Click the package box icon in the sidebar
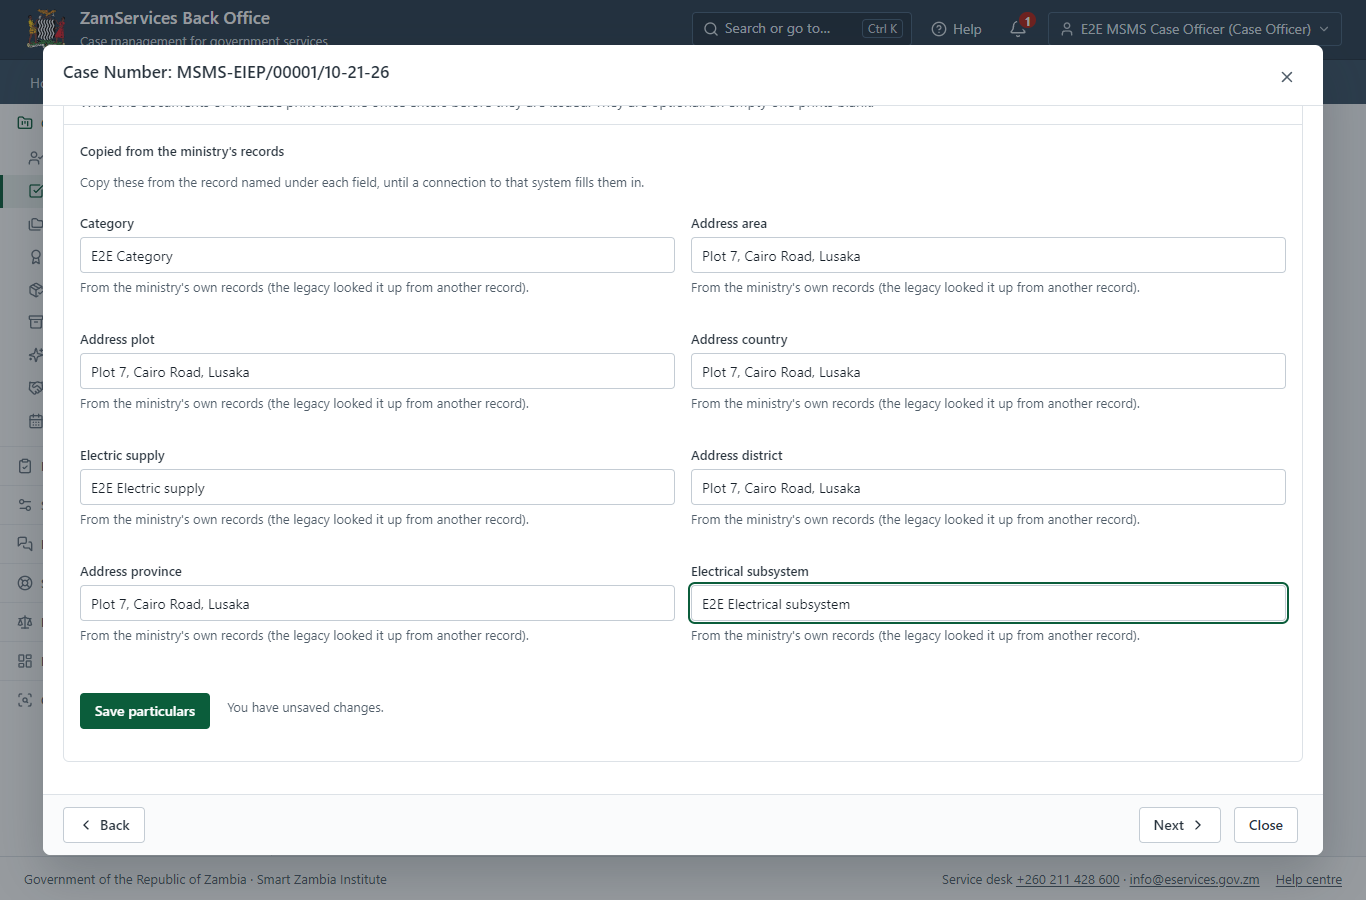1366x900 pixels. point(36,290)
